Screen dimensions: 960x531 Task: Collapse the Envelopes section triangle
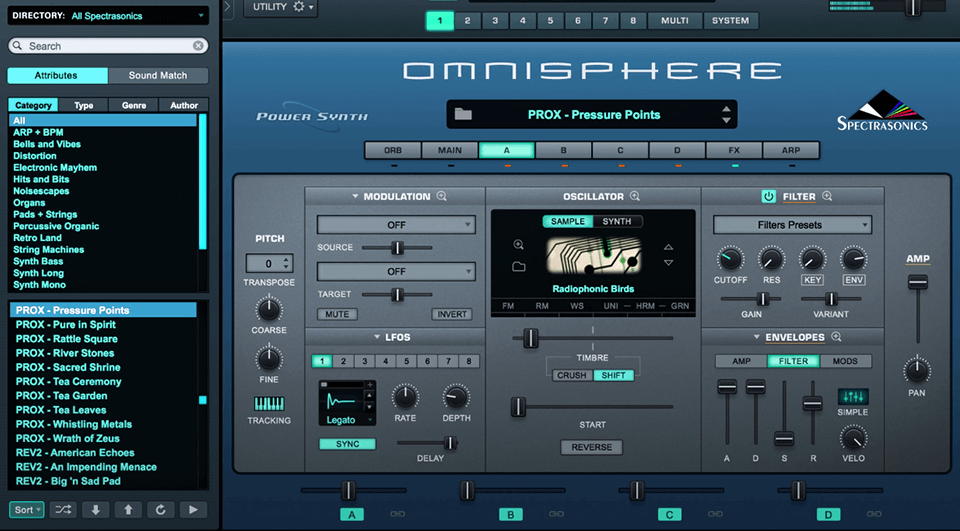coord(756,337)
